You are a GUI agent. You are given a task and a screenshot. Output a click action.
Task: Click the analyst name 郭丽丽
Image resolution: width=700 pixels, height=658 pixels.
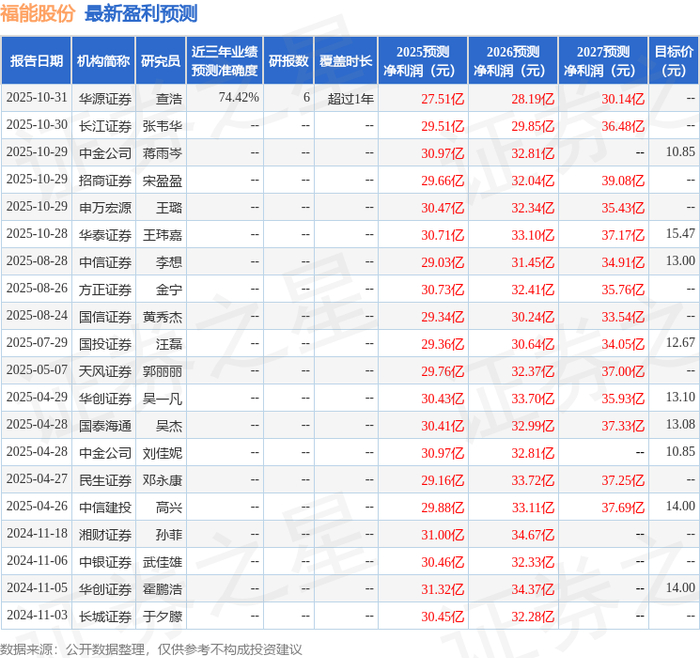(162, 371)
